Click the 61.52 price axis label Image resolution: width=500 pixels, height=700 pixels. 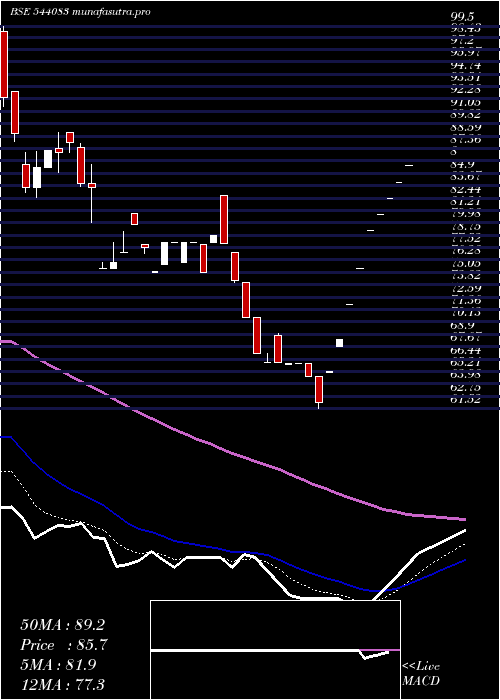click(x=466, y=400)
